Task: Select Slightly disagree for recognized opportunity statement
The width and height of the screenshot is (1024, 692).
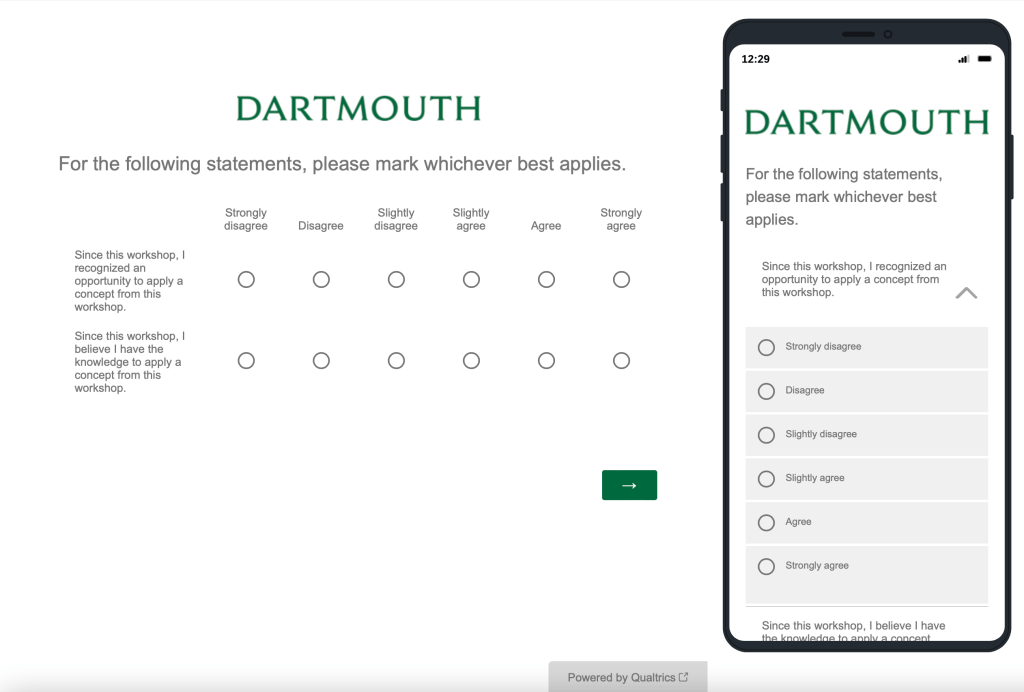Action: pyautogui.click(x=396, y=280)
